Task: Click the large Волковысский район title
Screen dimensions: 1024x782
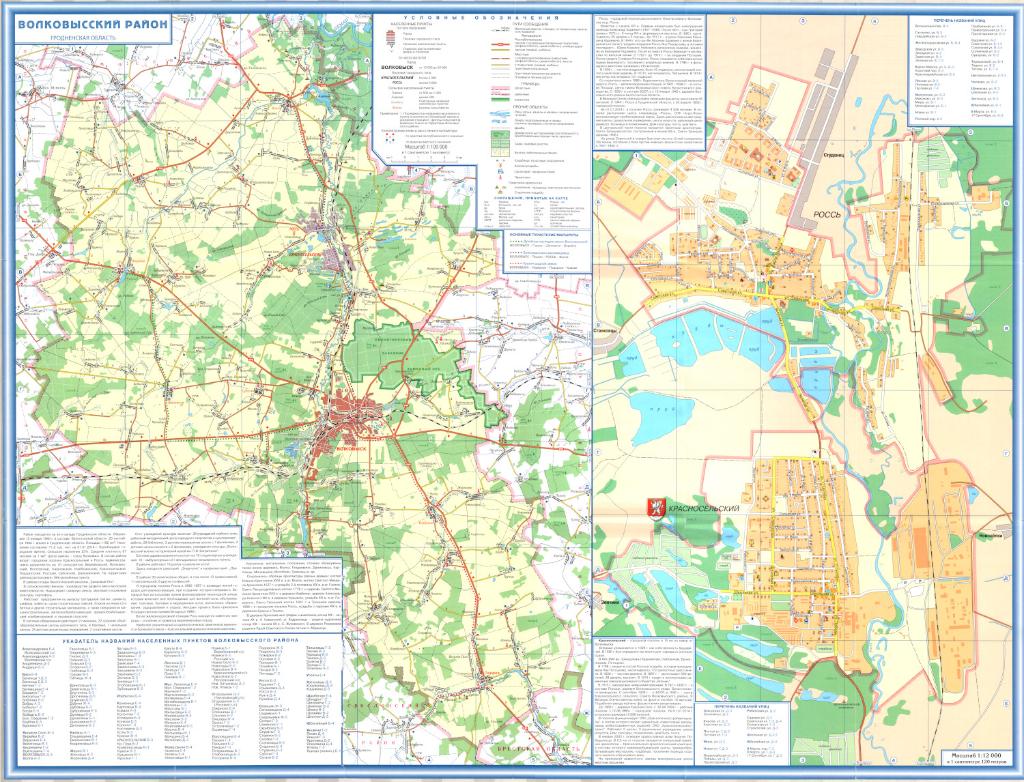Action: click(x=83, y=24)
